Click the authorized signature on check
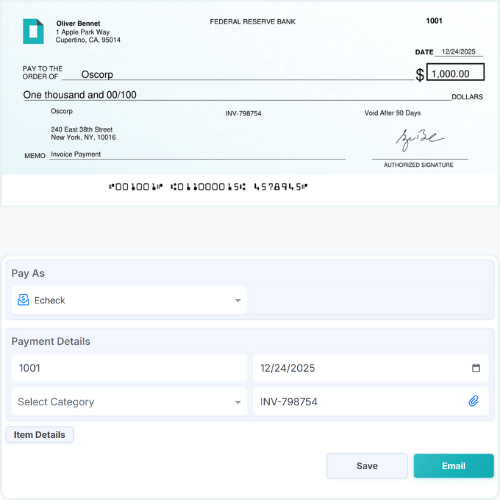500x500 pixels. 420,140
